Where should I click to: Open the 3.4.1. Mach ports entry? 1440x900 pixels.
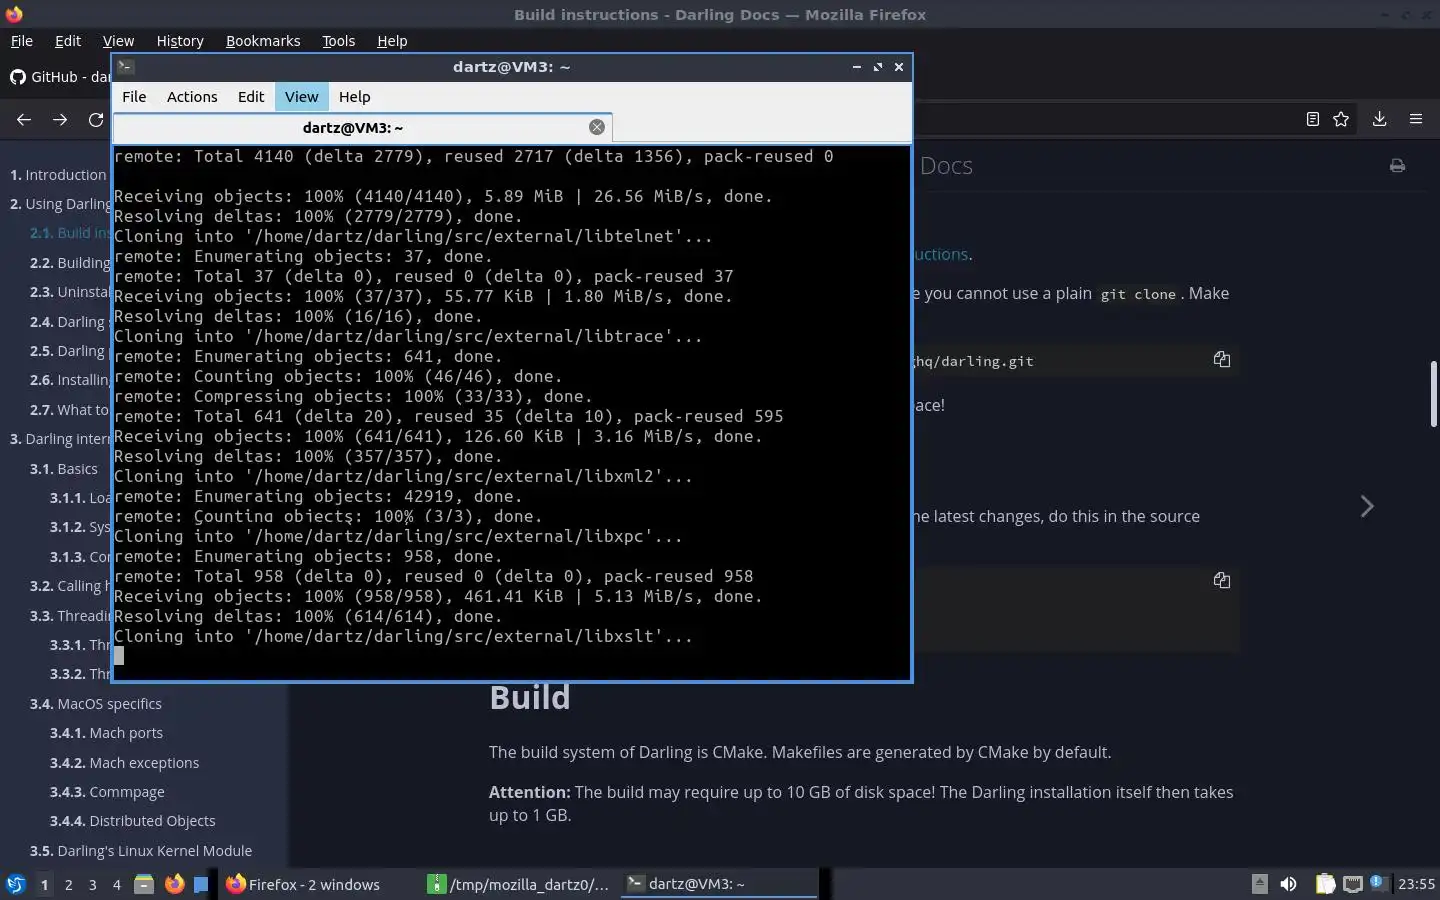[107, 733]
